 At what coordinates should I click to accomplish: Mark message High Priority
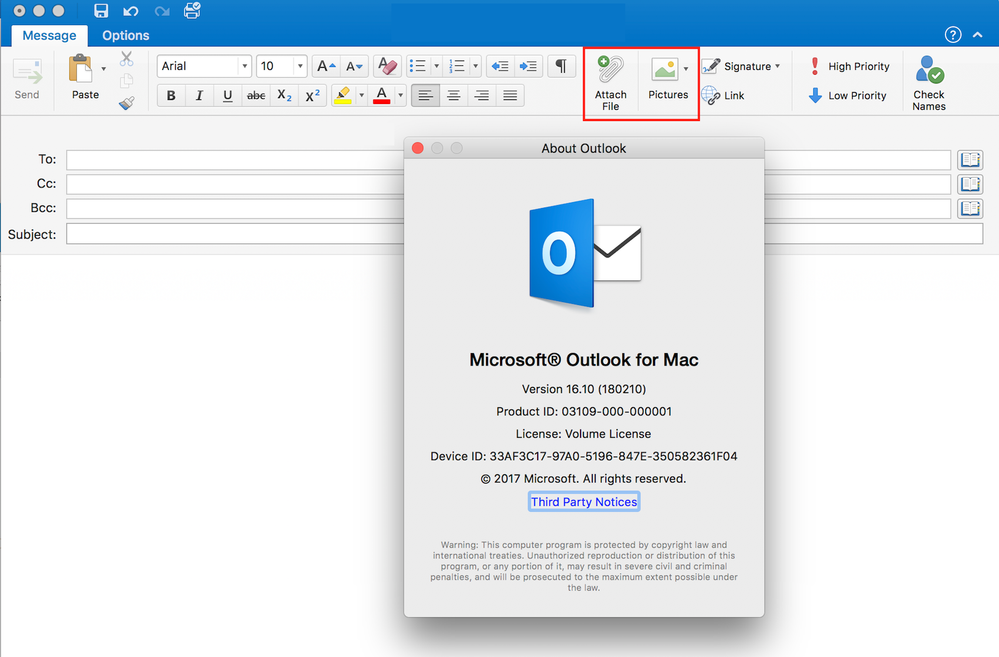pyautogui.click(x=849, y=66)
